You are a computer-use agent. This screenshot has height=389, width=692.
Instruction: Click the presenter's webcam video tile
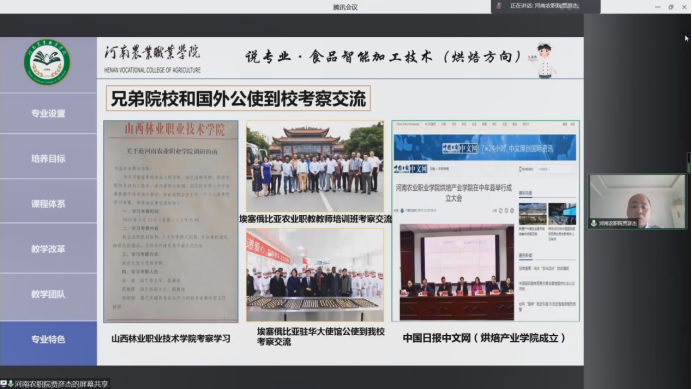637,201
